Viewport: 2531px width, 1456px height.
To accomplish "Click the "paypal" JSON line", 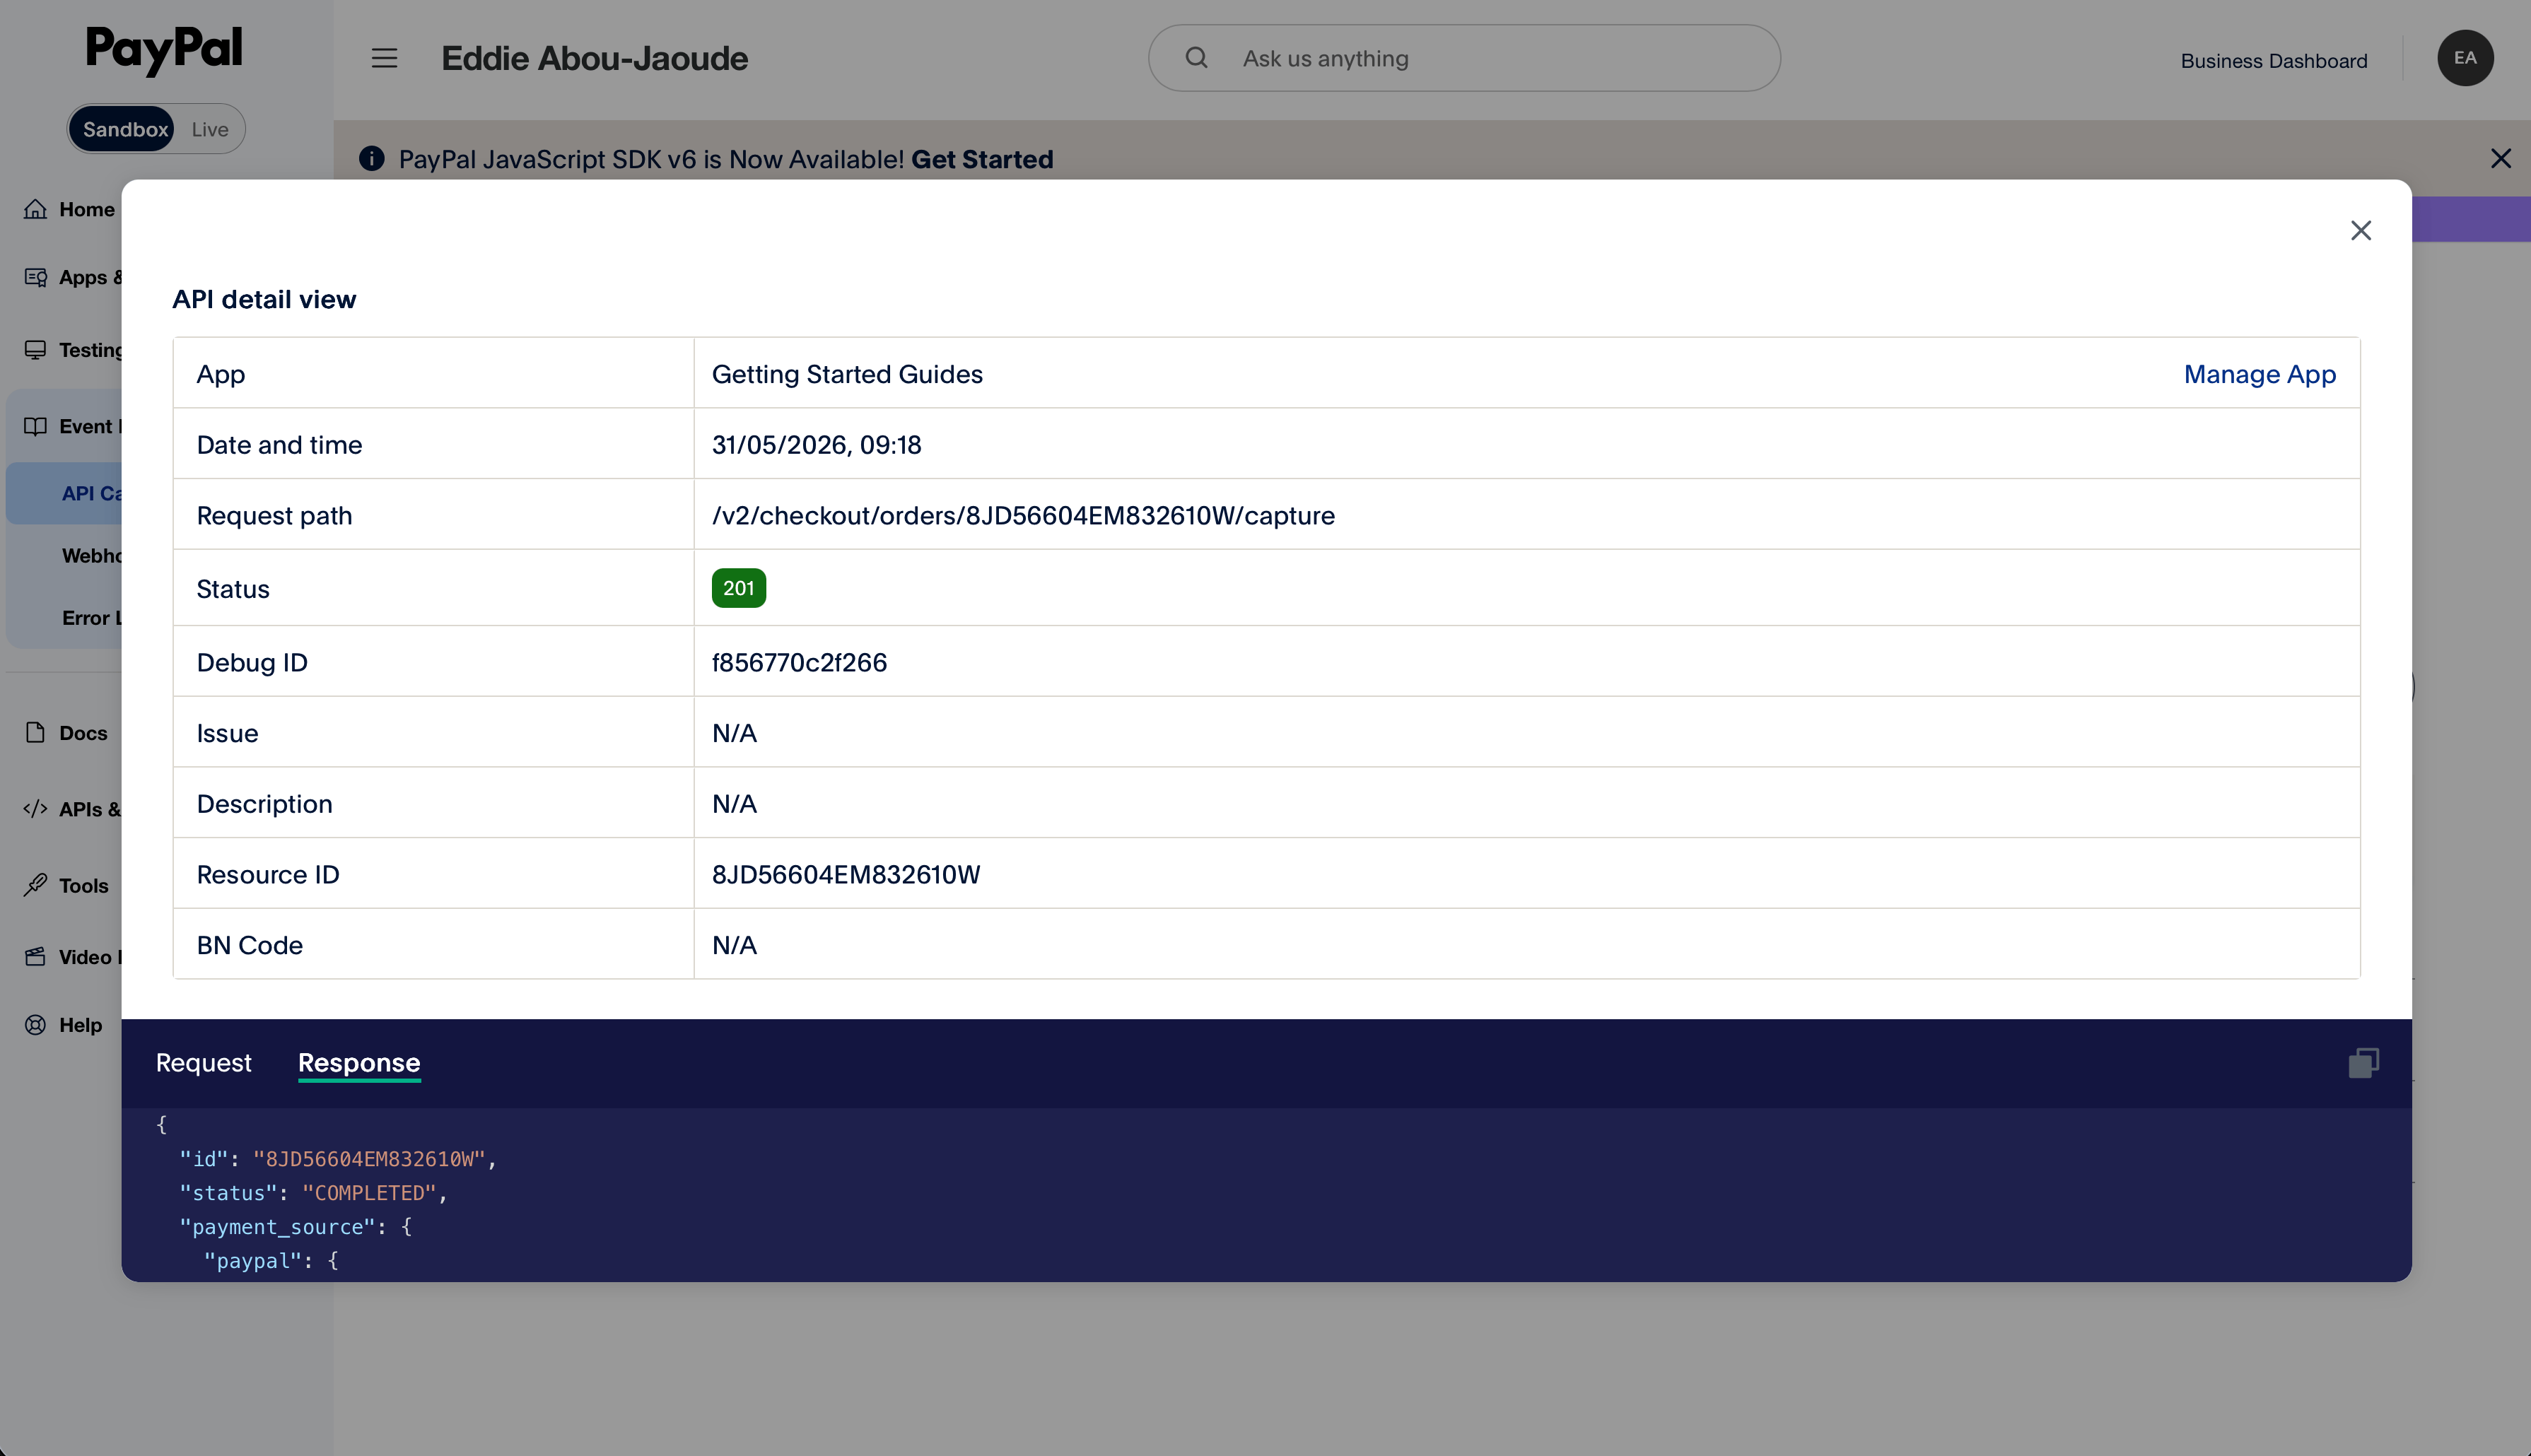I will coord(271,1261).
